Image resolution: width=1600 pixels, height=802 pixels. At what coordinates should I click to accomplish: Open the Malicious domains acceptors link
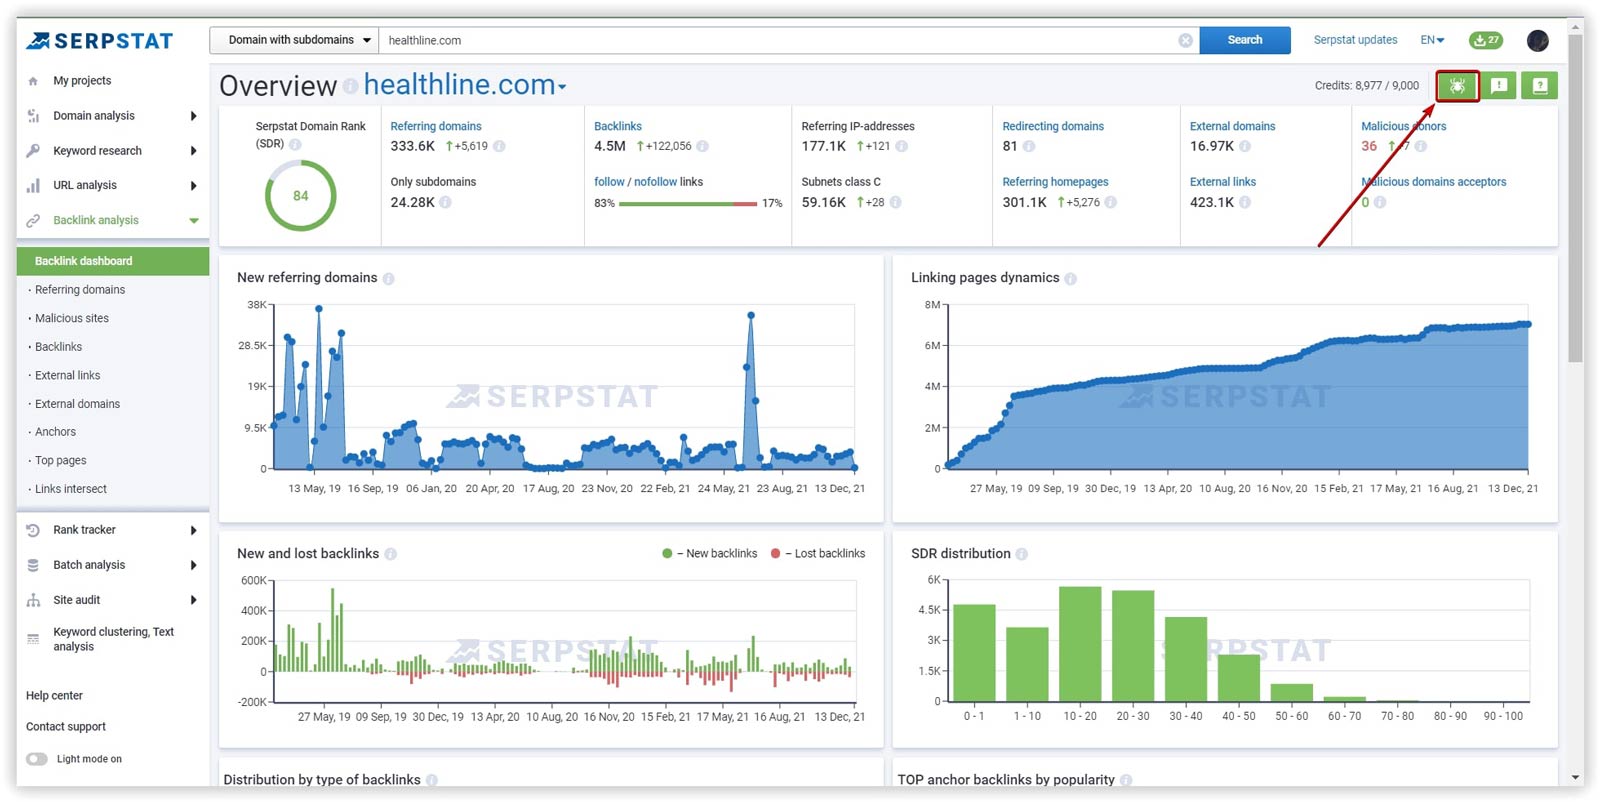[x=1433, y=182]
